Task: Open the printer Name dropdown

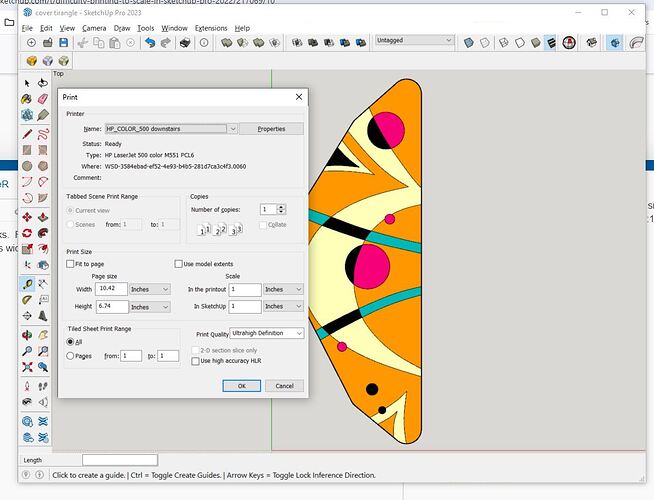Action: (x=232, y=129)
